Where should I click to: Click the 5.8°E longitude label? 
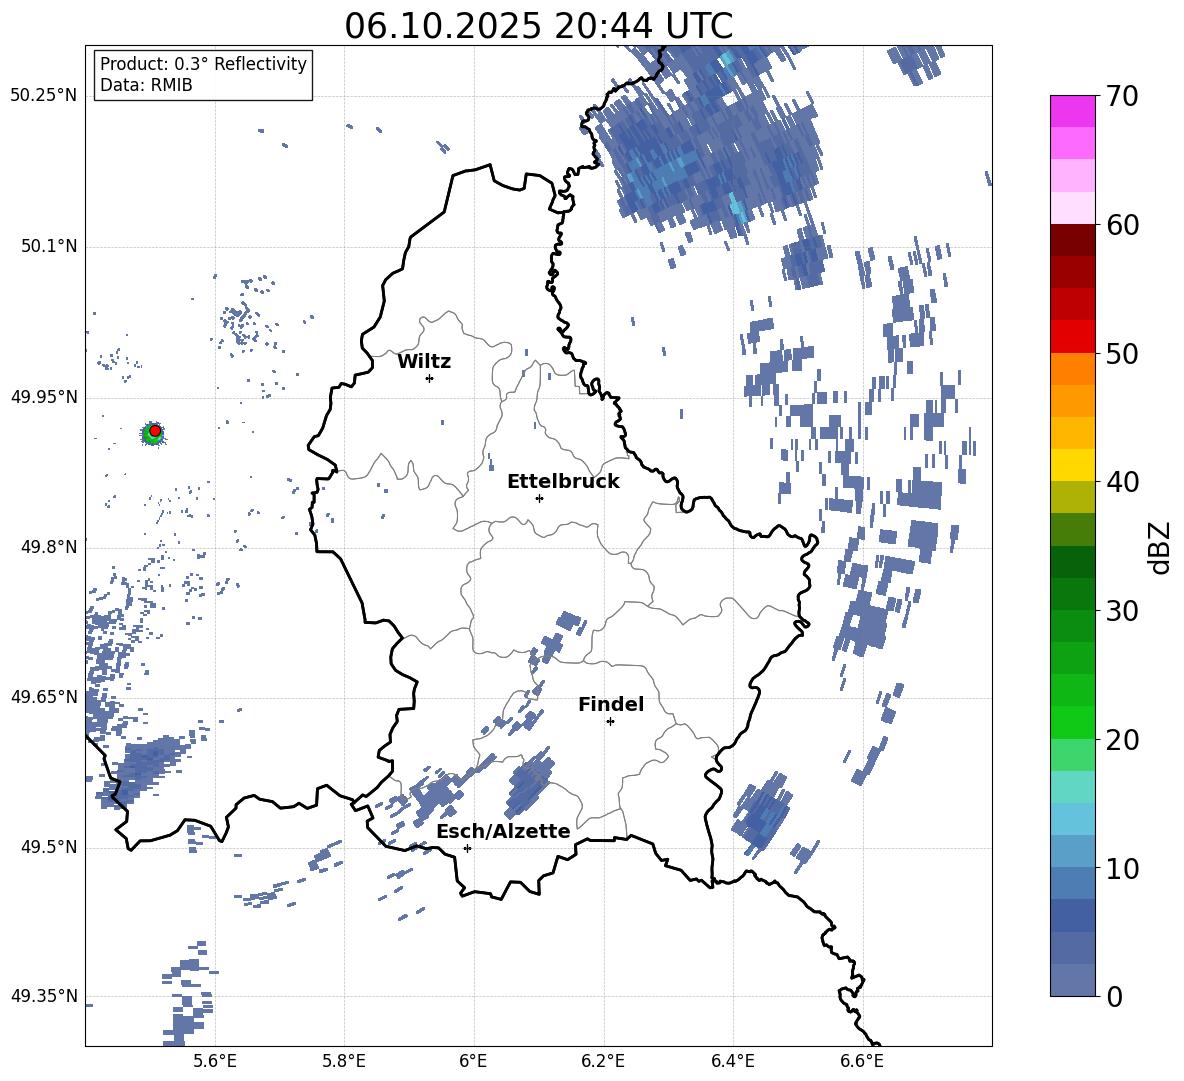coord(345,1061)
